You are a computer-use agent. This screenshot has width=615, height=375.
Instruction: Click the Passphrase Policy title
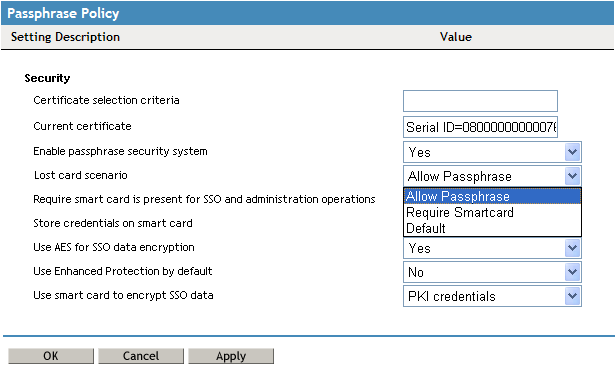click(63, 13)
